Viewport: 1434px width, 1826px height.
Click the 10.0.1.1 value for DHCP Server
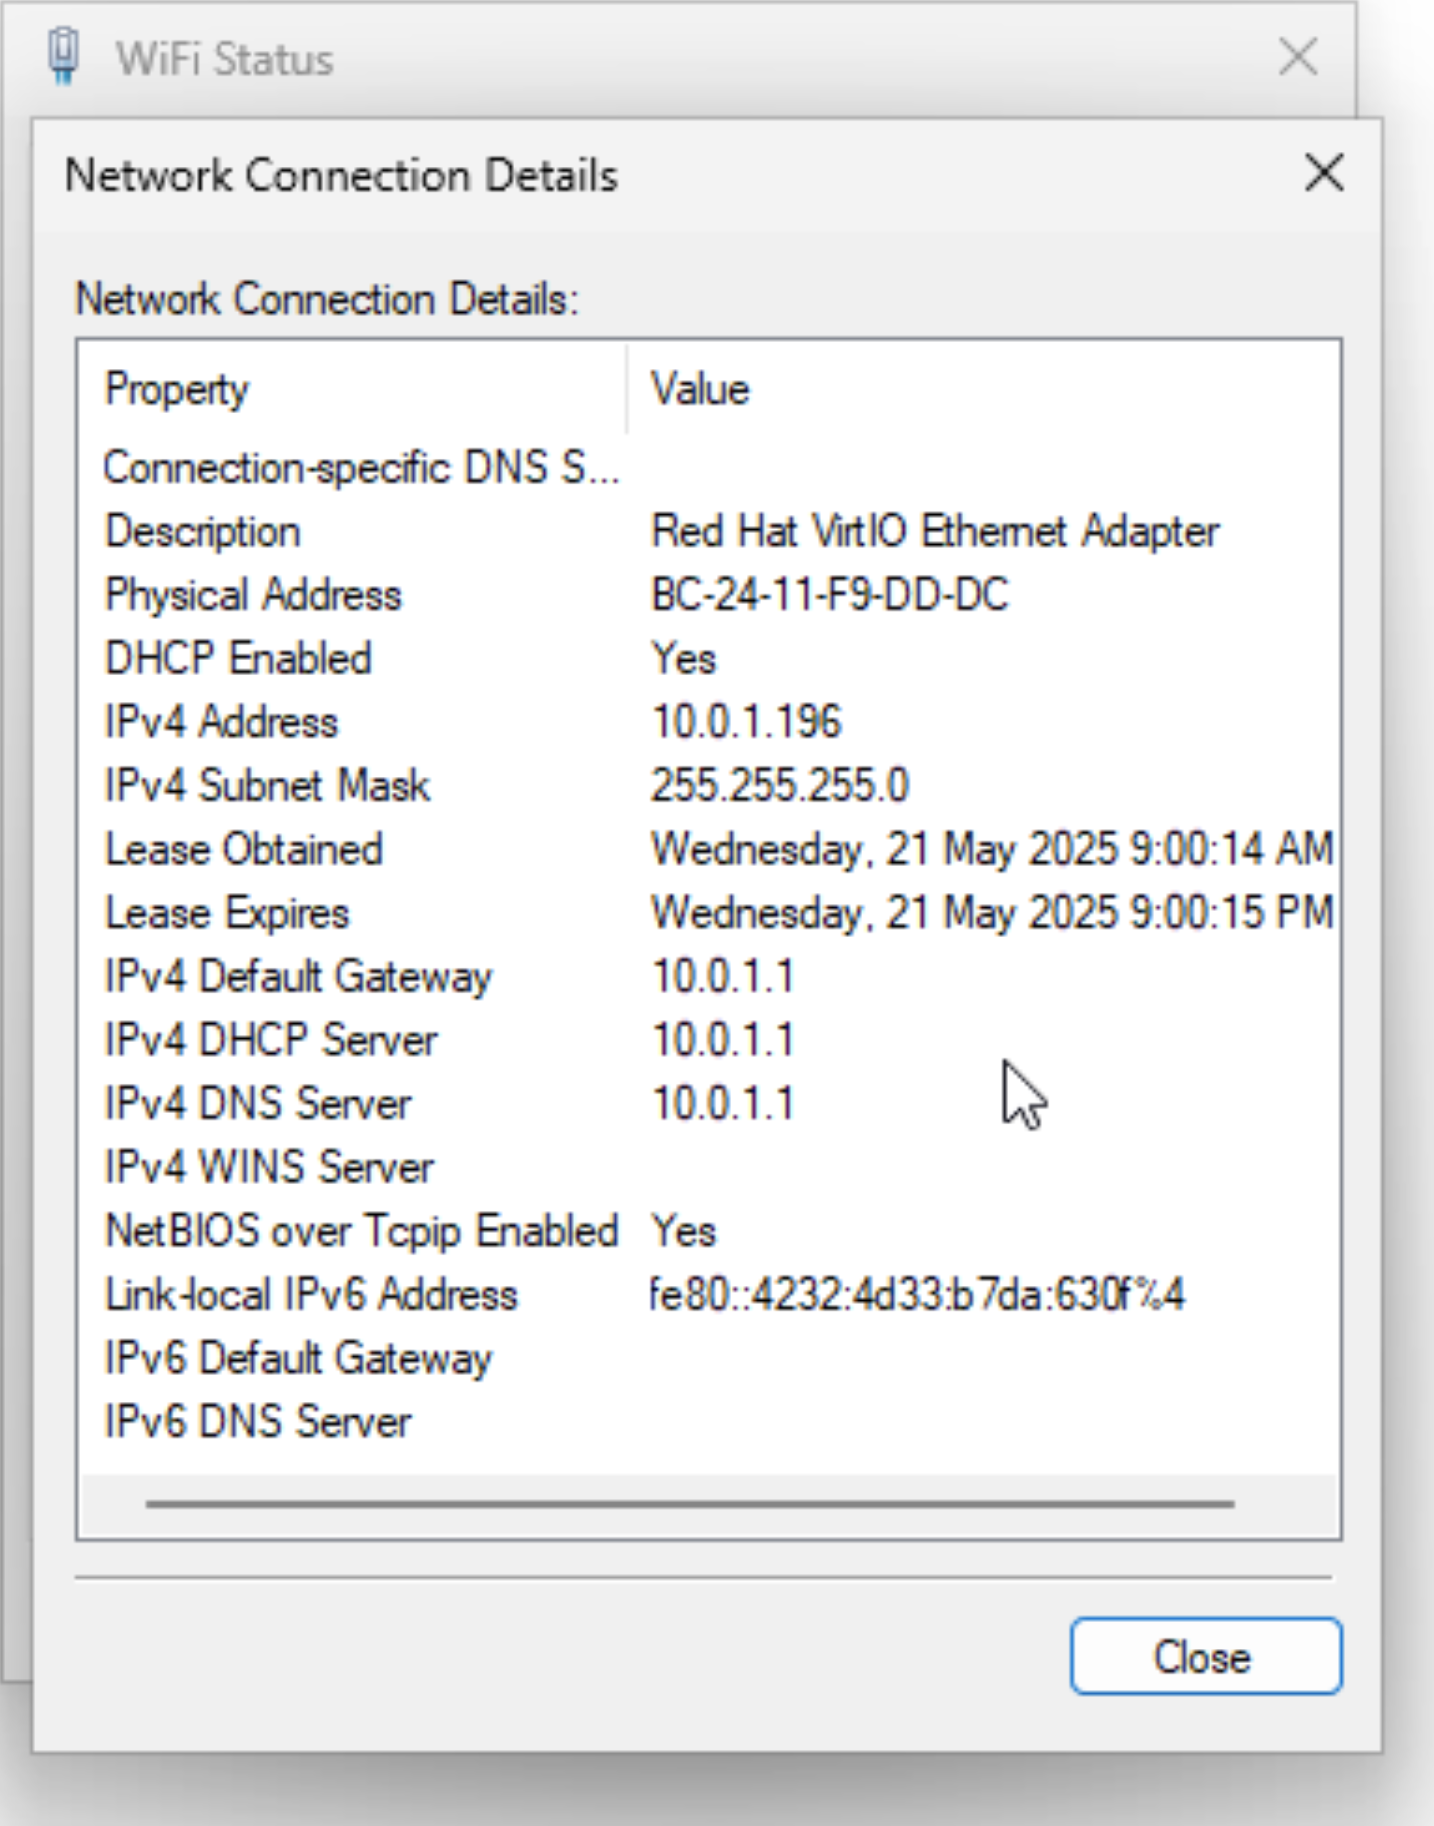[x=723, y=1041]
